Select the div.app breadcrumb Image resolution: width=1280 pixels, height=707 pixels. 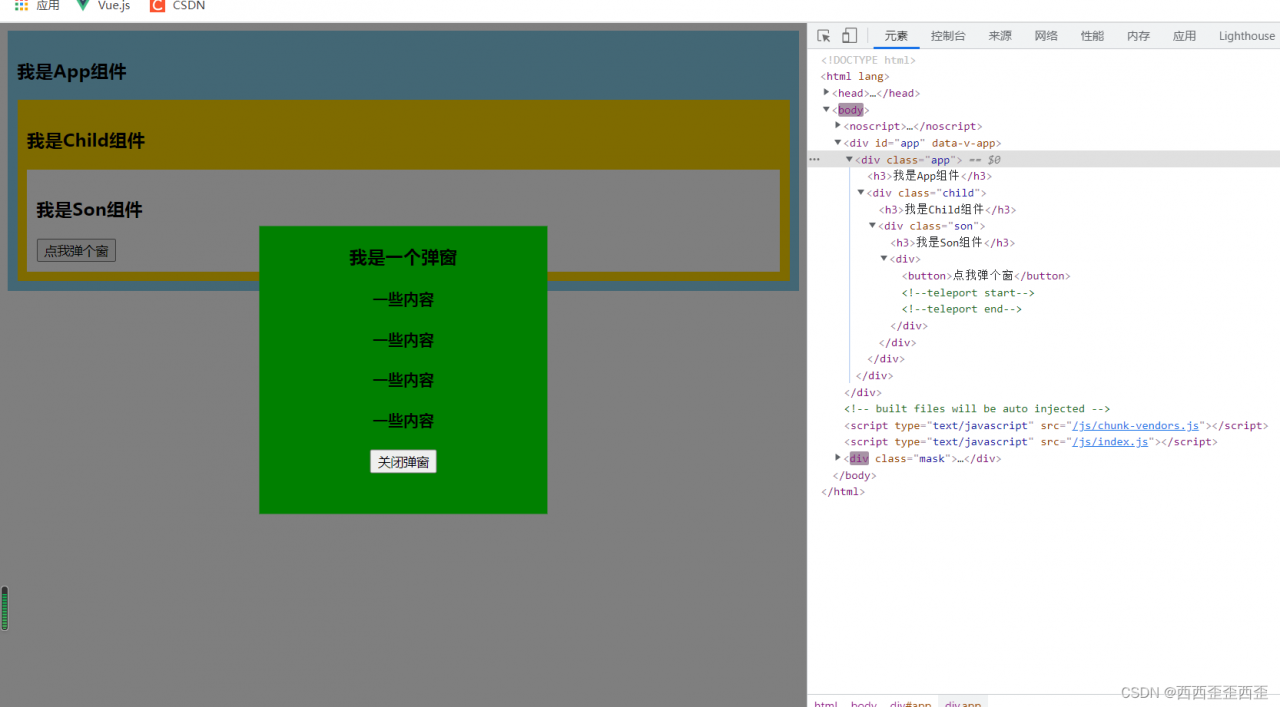click(963, 702)
